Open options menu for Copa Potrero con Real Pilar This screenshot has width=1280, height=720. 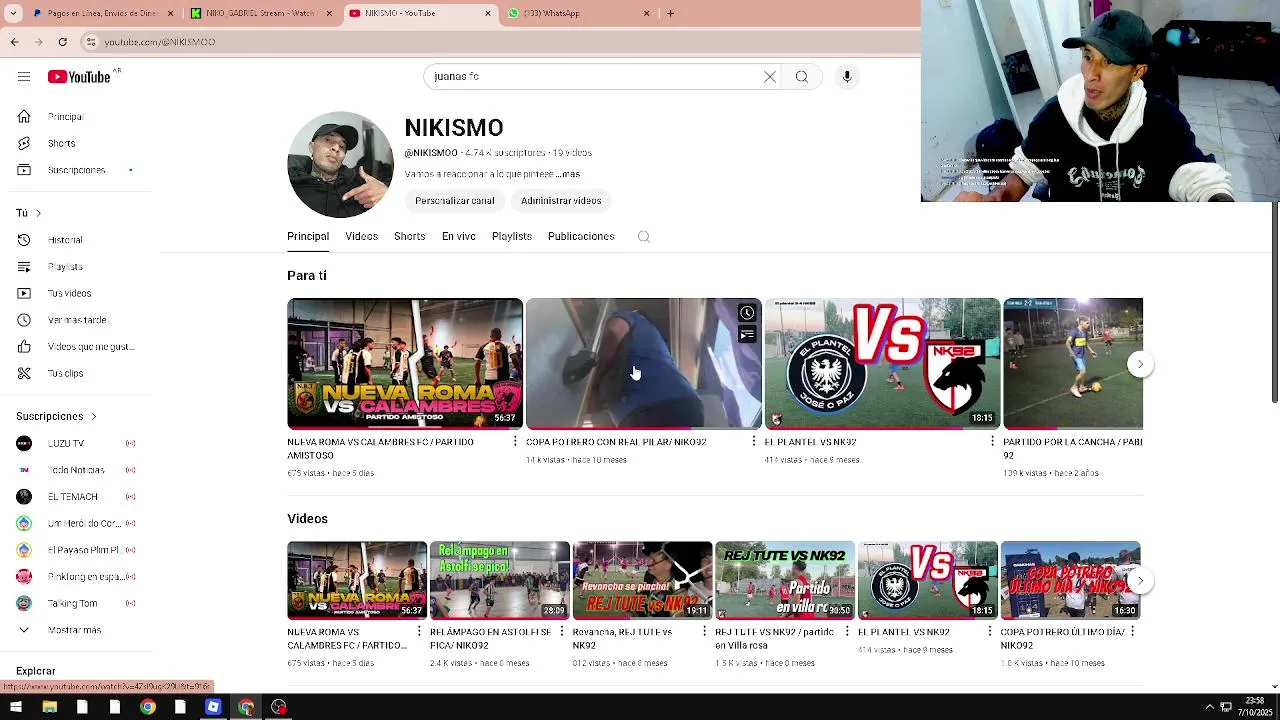(754, 442)
